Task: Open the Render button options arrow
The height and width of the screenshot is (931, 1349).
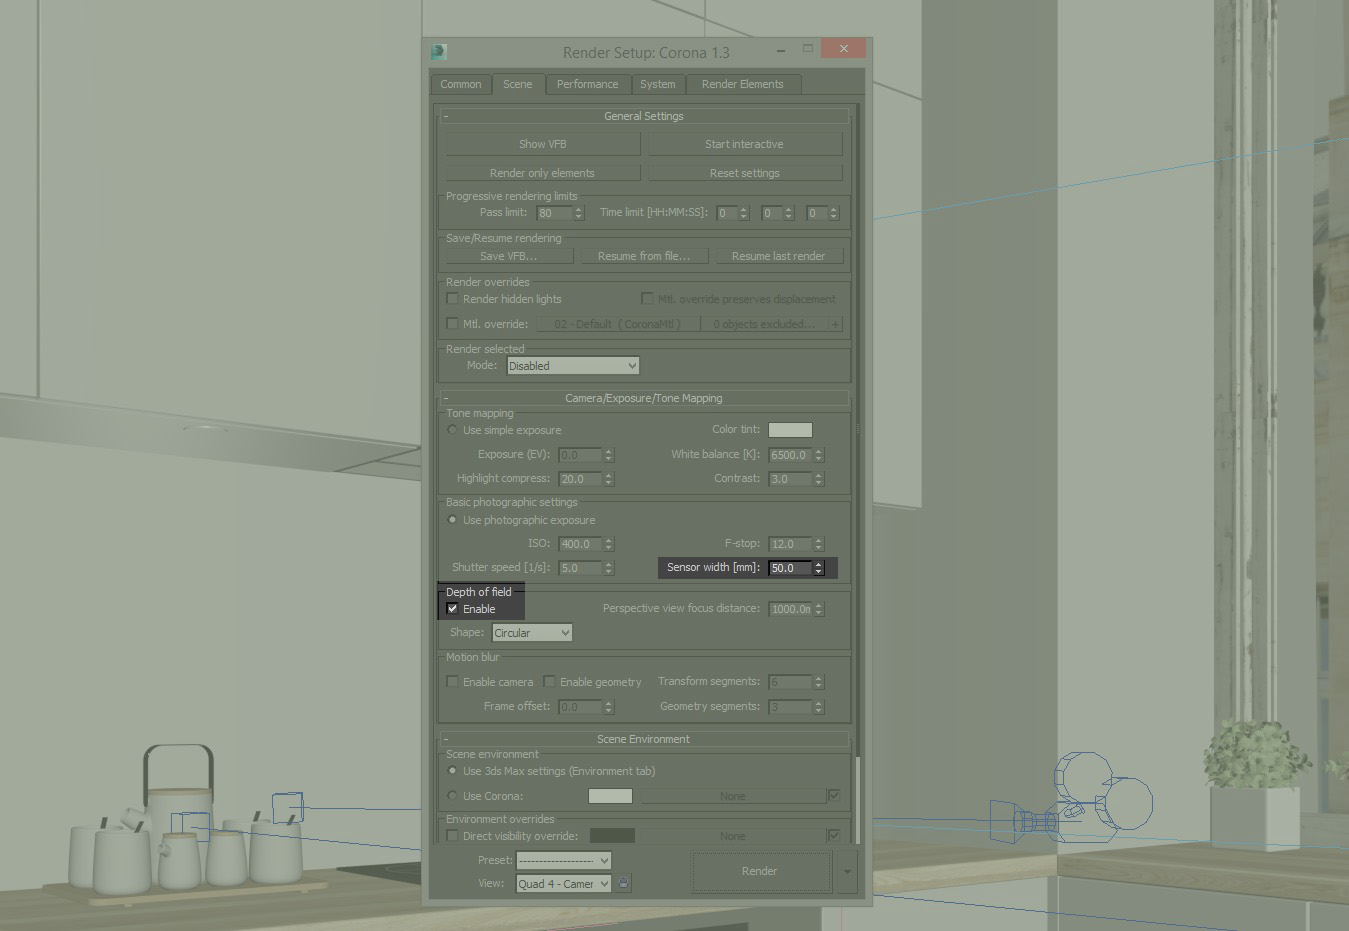Action: pos(847,871)
